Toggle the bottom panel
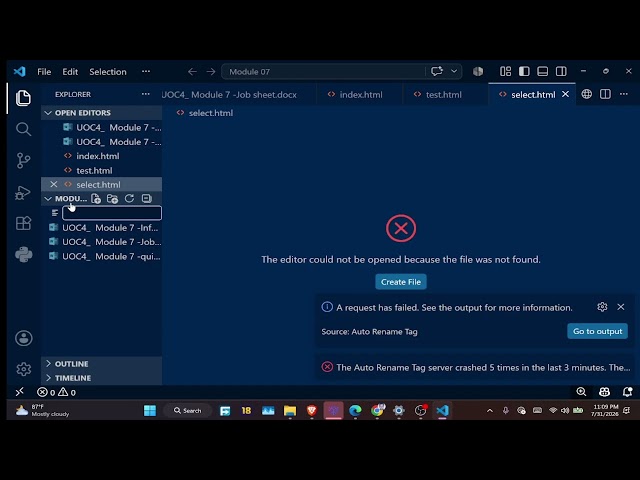The image size is (640, 480). coord(542,71)
